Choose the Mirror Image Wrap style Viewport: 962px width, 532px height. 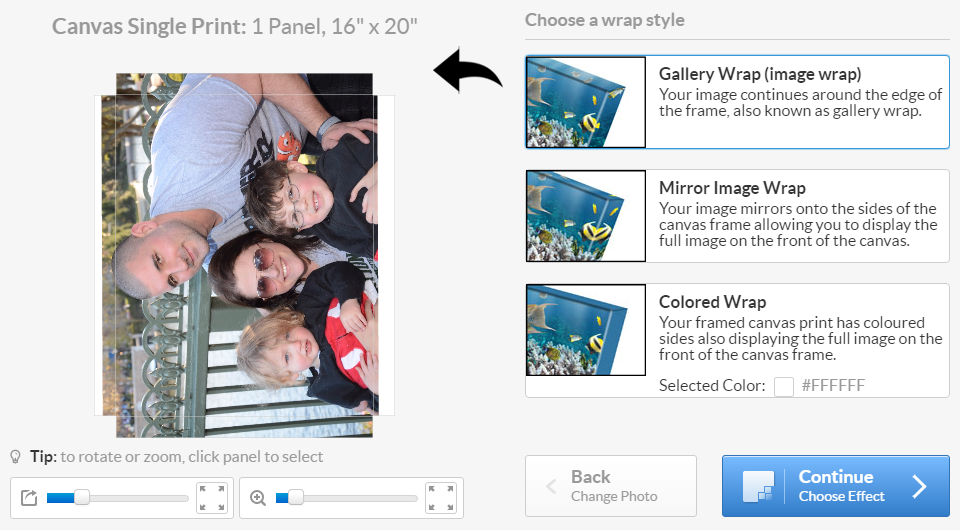[x=737, y=216]
